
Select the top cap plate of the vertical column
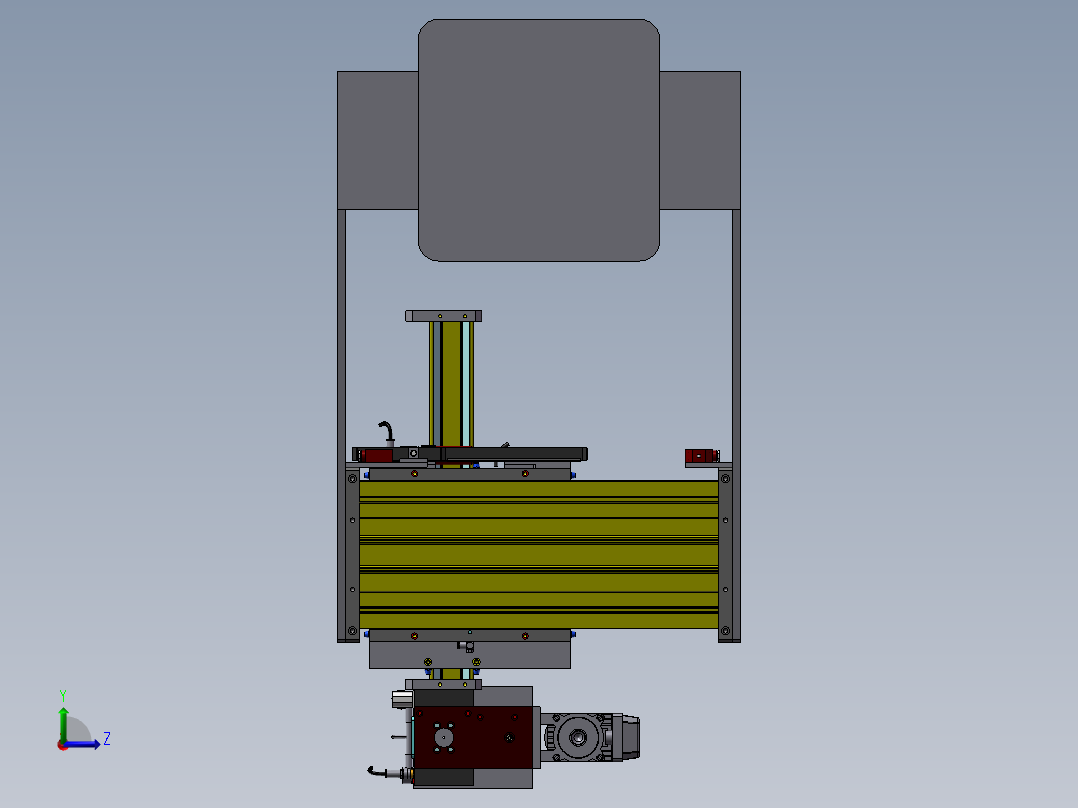point(443,316)
